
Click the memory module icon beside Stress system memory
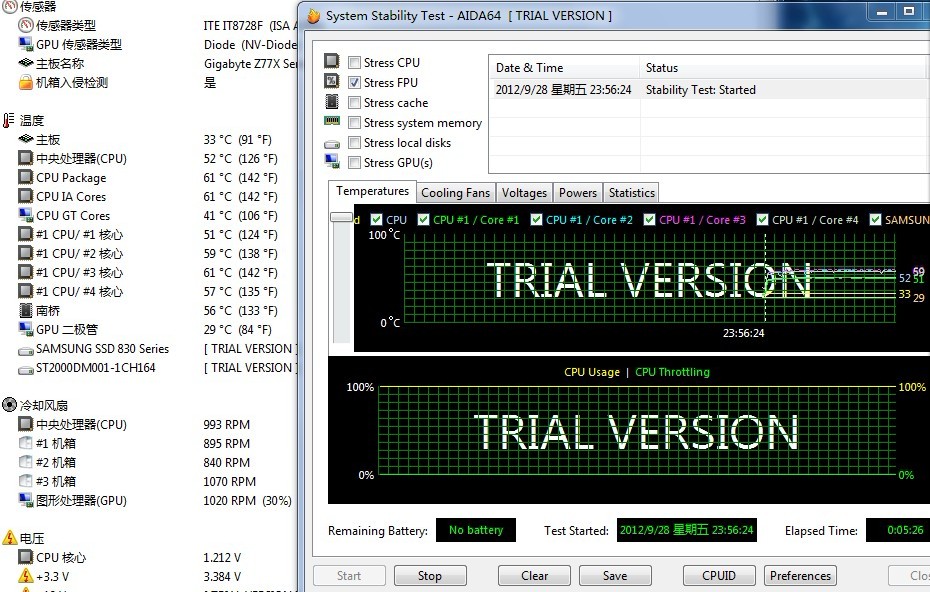click(332, 122)
